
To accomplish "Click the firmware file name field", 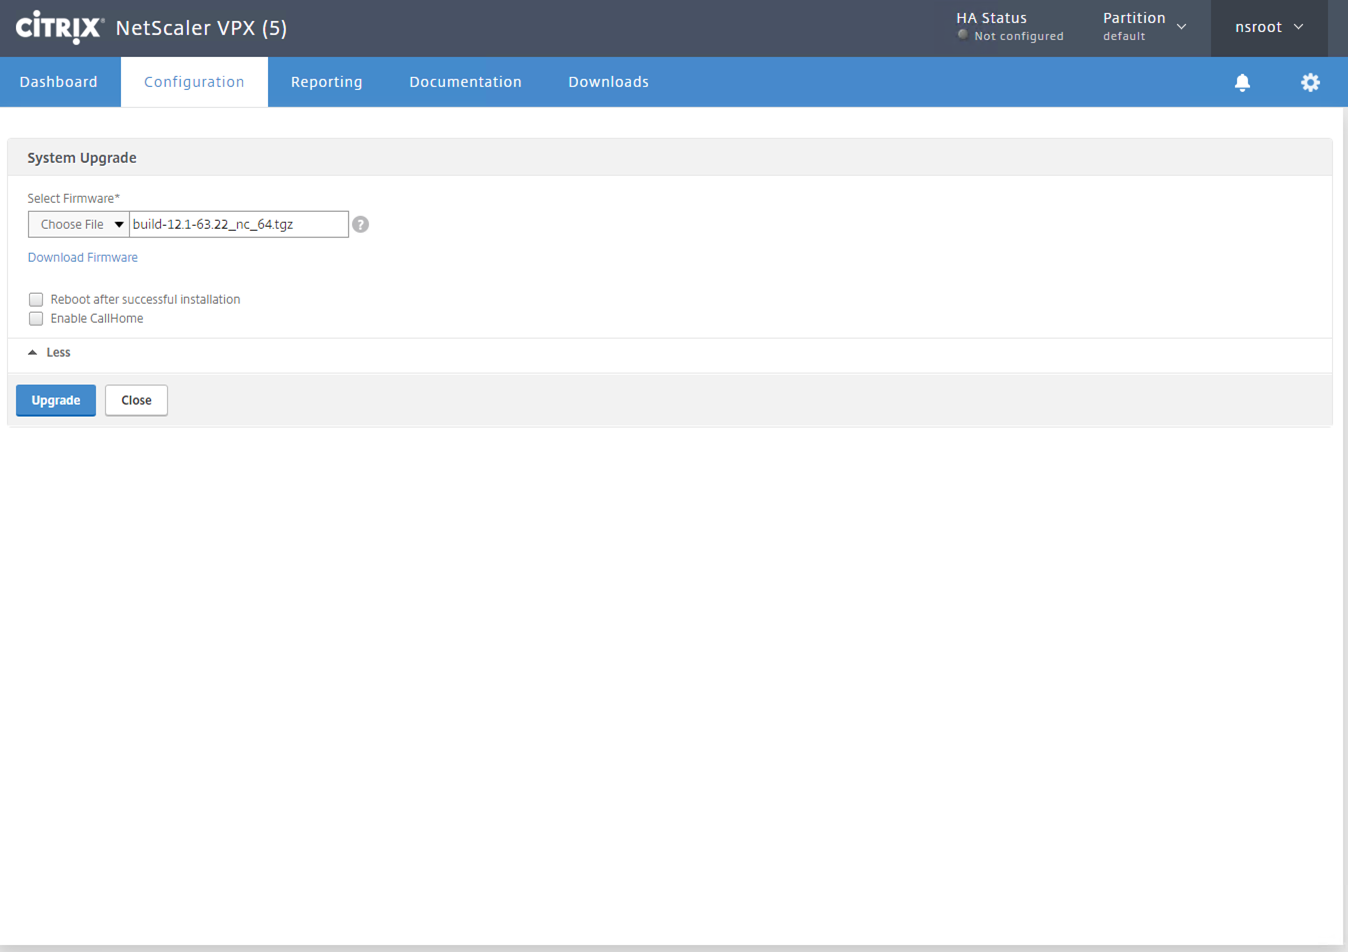I will click(239, 224).
